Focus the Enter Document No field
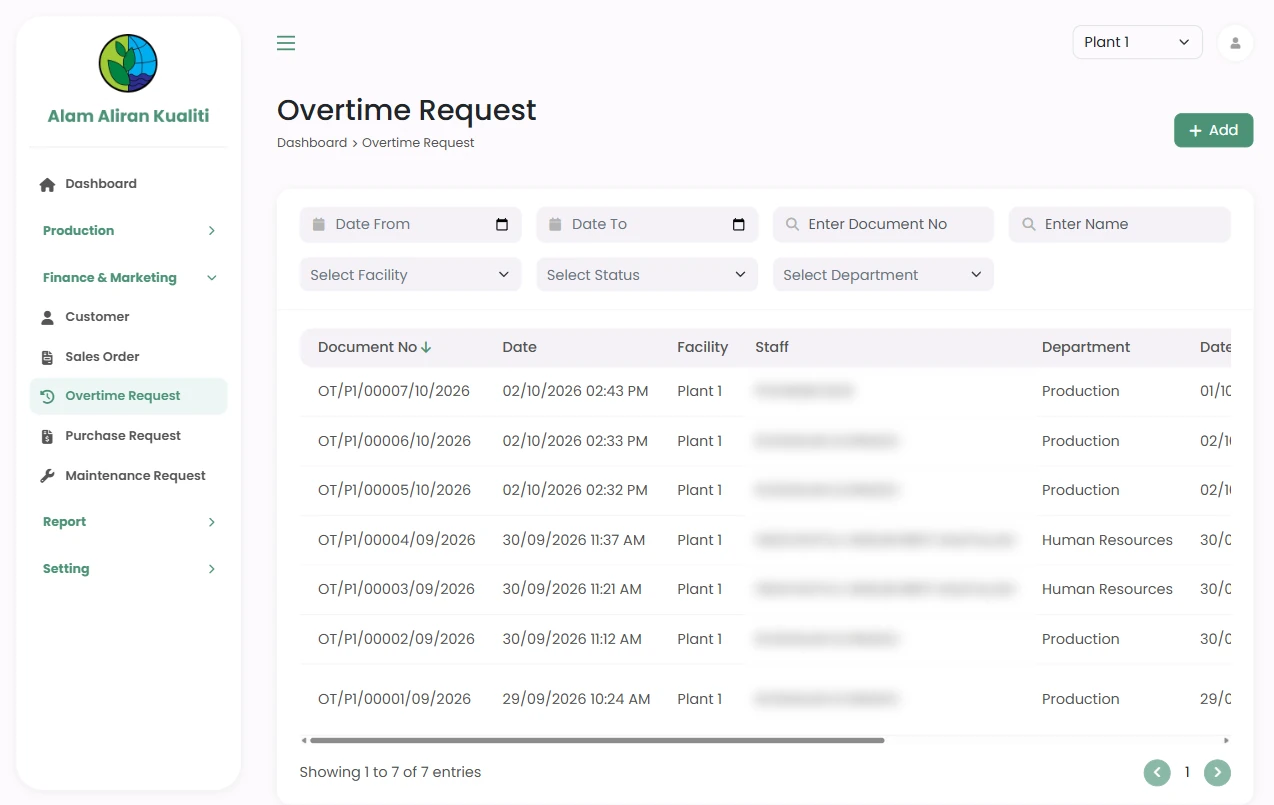Image resolution: width=1274 pixels, height=805 pixels. 883,224
